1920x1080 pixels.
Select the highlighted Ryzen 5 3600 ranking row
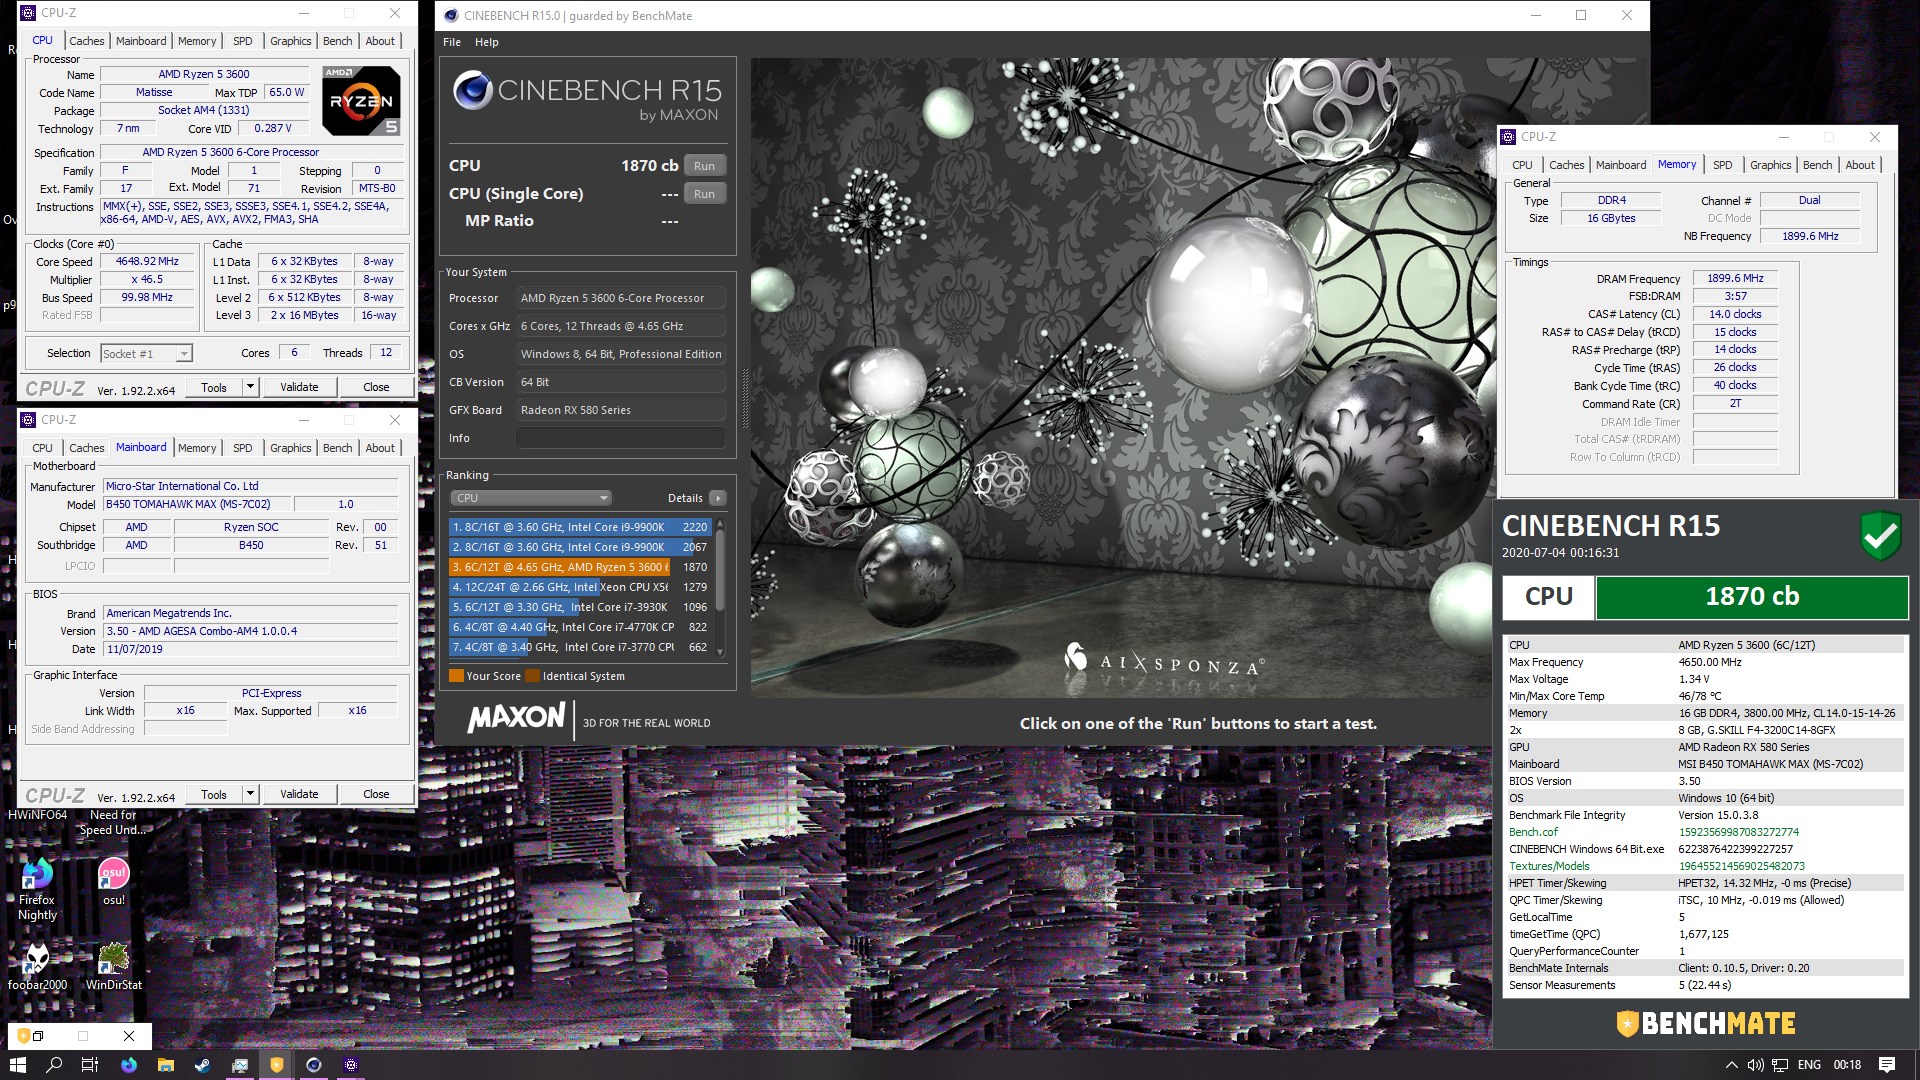[x=579, y=567]
